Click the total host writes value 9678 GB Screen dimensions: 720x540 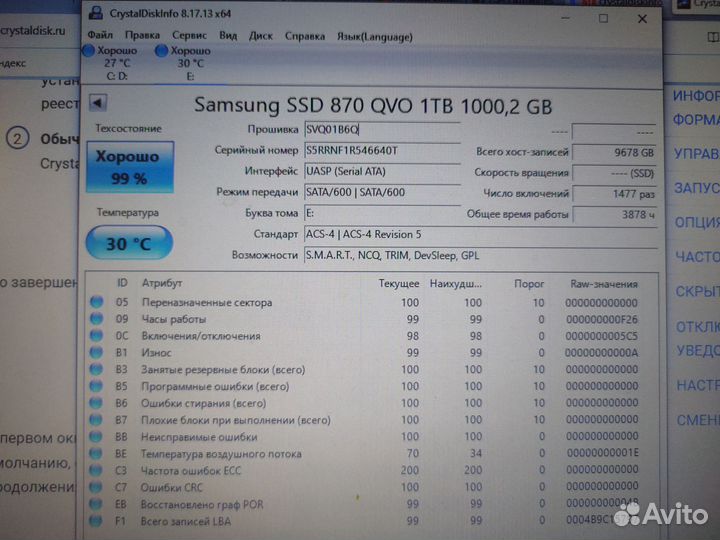[614, 152]
